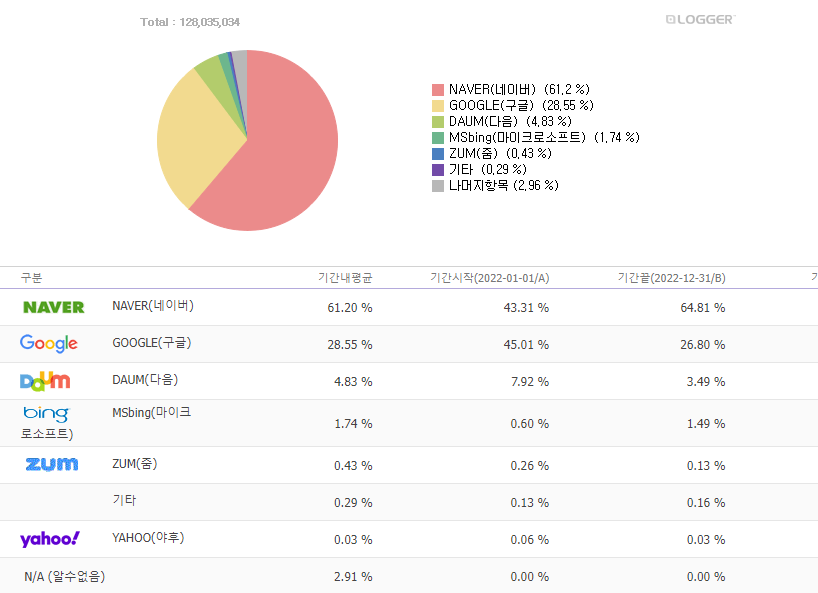Click MSbing period end value 1.49 %
Viewport: 818px width, 593px height.
click(706, 423)
